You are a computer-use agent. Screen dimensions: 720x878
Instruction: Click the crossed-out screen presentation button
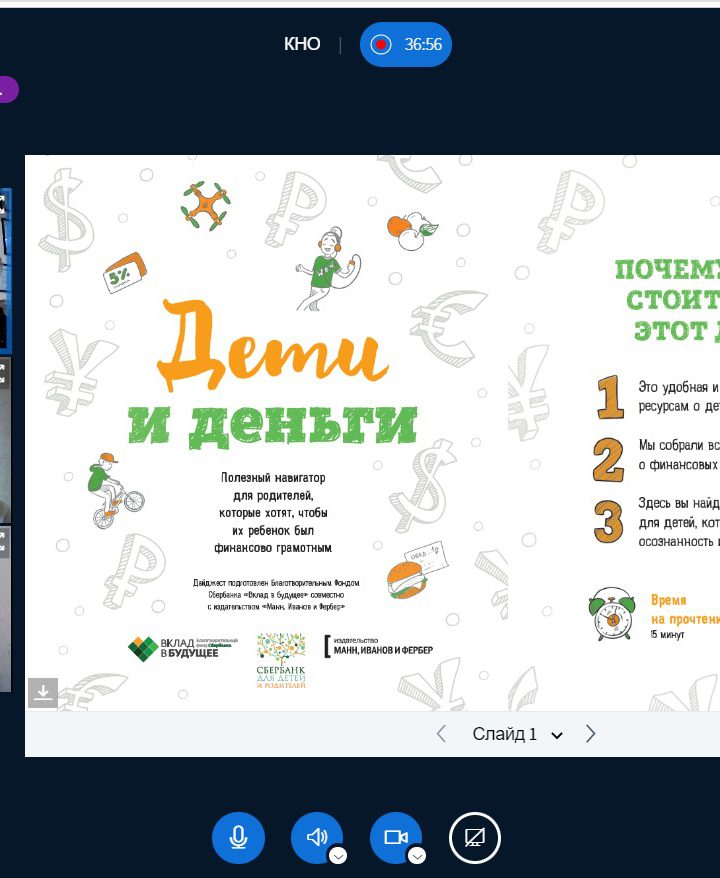[x=474, y=837]
